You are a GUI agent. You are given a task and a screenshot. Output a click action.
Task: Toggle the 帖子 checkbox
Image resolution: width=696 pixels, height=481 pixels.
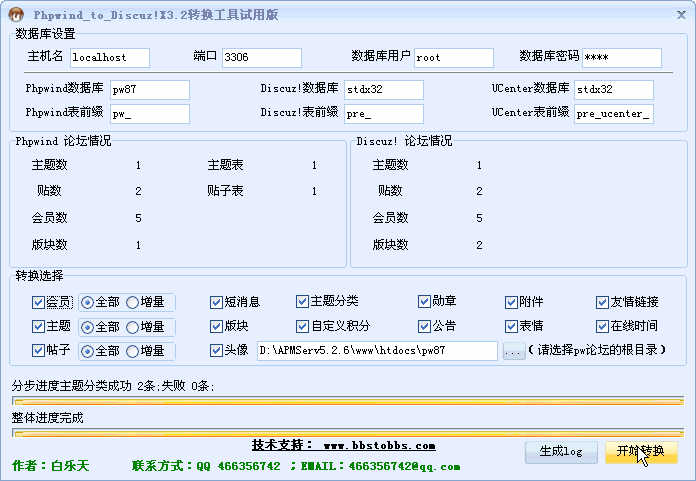click(x=38, y=351)
